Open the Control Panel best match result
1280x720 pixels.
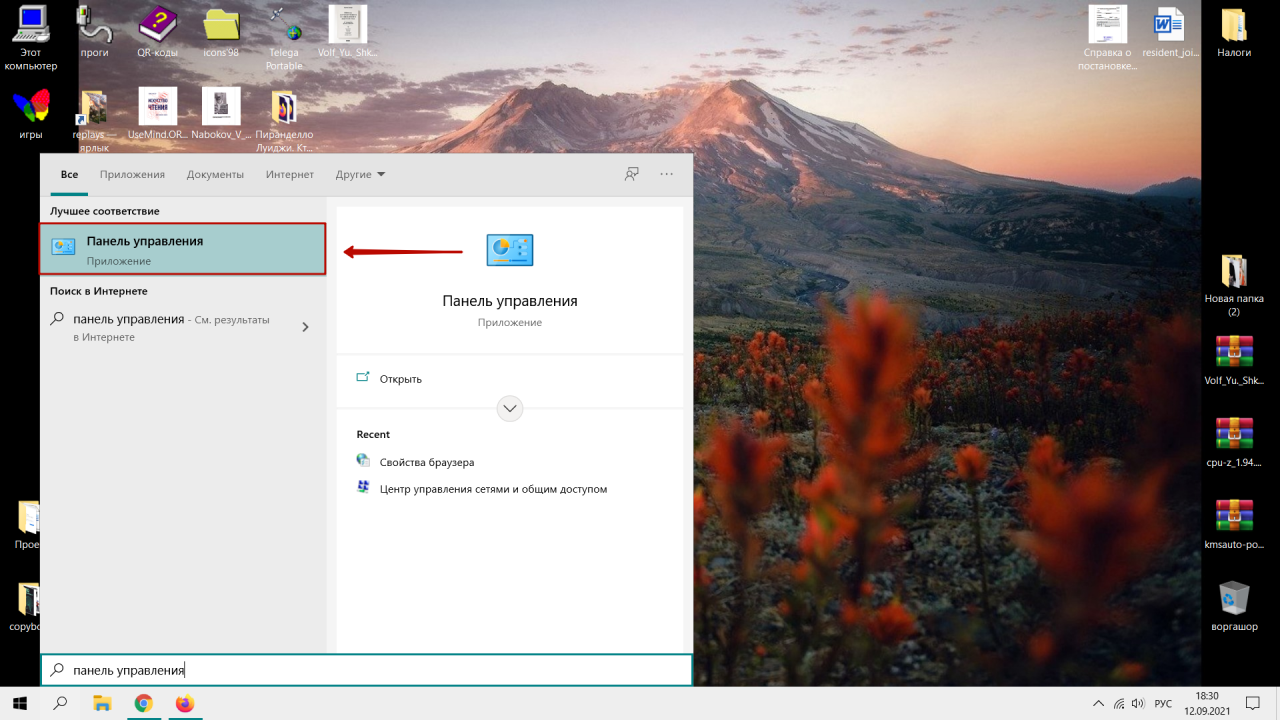click(x=183, y=249)
